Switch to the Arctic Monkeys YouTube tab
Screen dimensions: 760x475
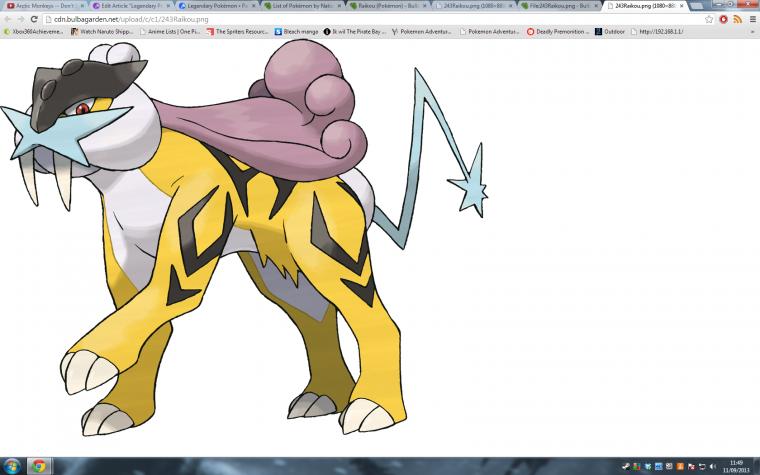coord(44,6)
